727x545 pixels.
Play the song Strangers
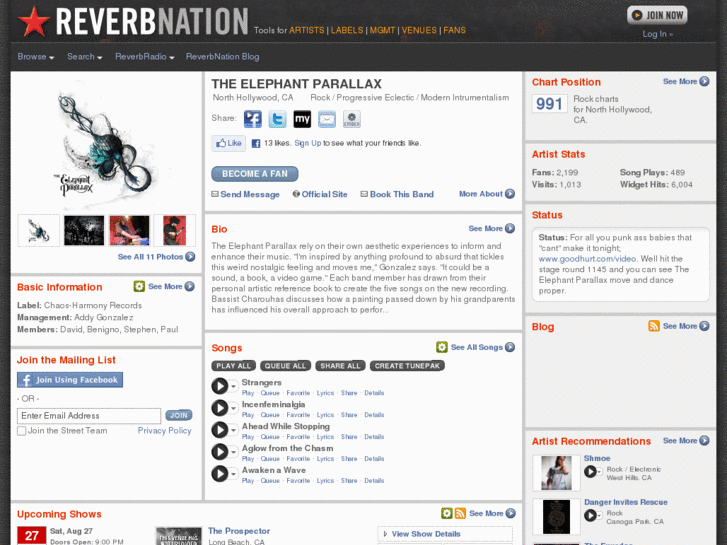click(x=220, y=386)
